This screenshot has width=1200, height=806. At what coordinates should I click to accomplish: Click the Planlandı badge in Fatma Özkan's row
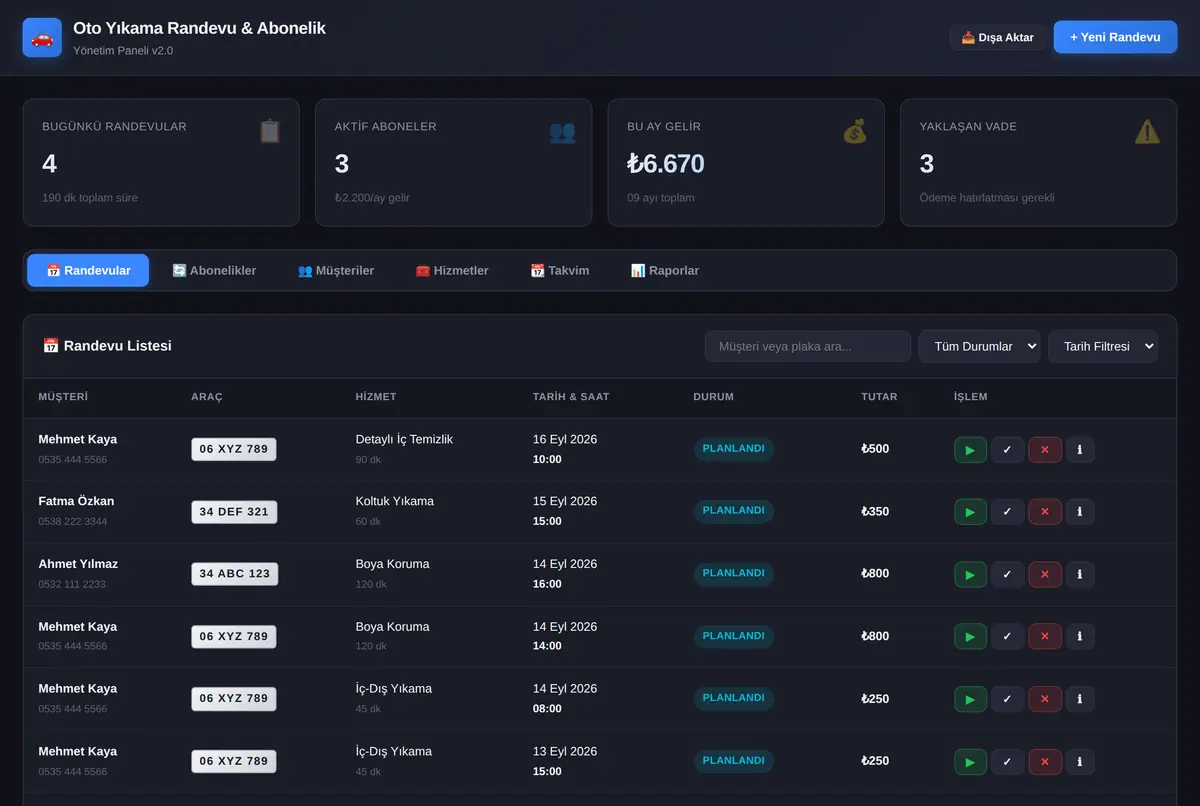click(733, 511)
